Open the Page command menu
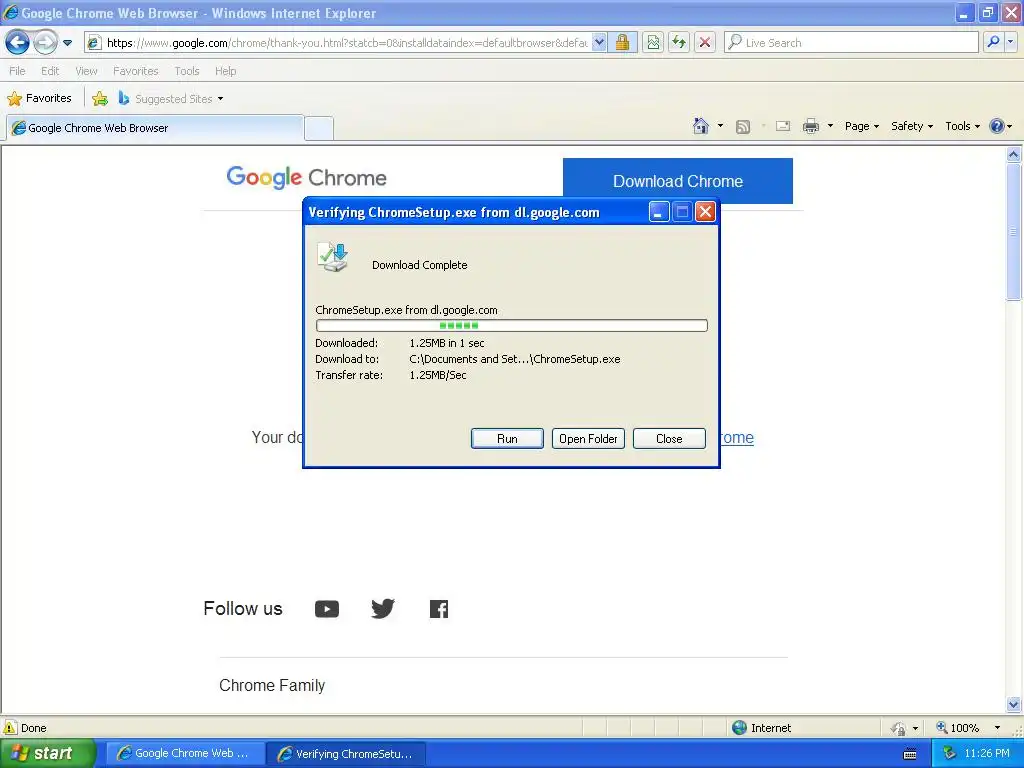 pos(861,126)
